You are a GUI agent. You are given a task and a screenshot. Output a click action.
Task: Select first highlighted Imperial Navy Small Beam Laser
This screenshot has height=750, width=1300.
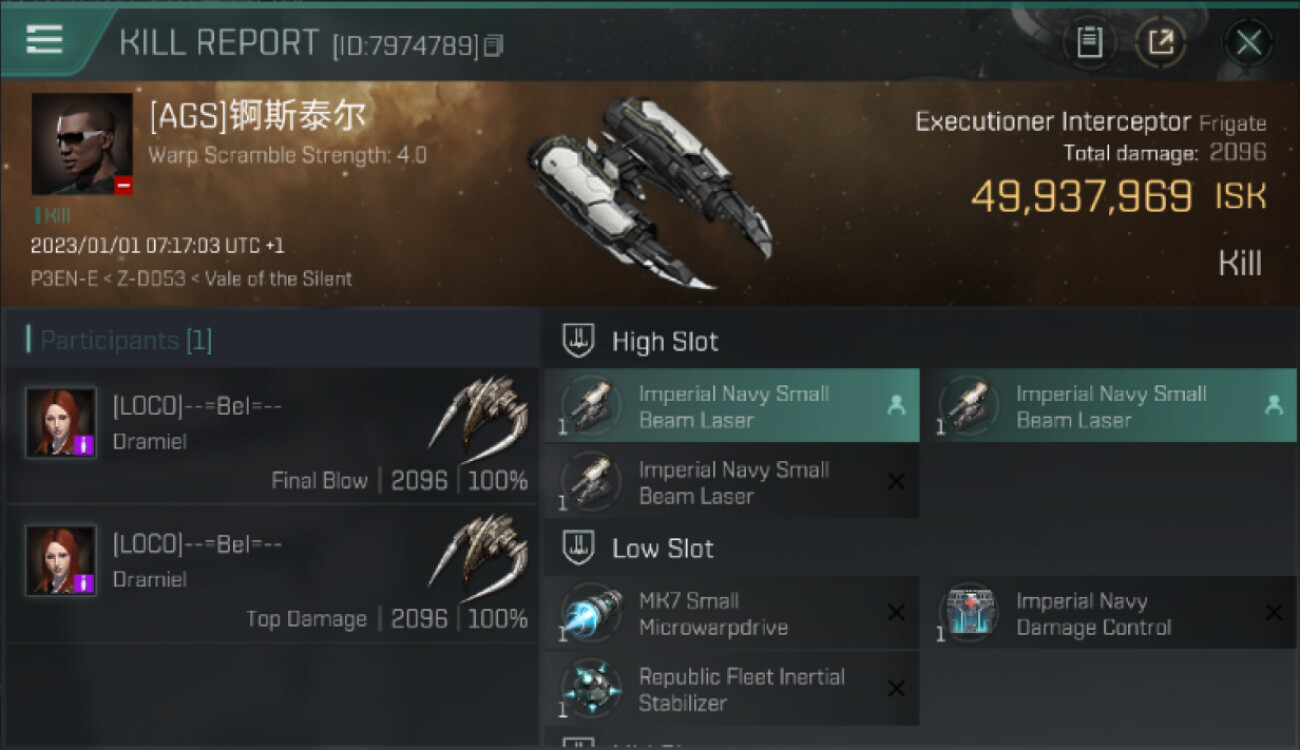732,406
